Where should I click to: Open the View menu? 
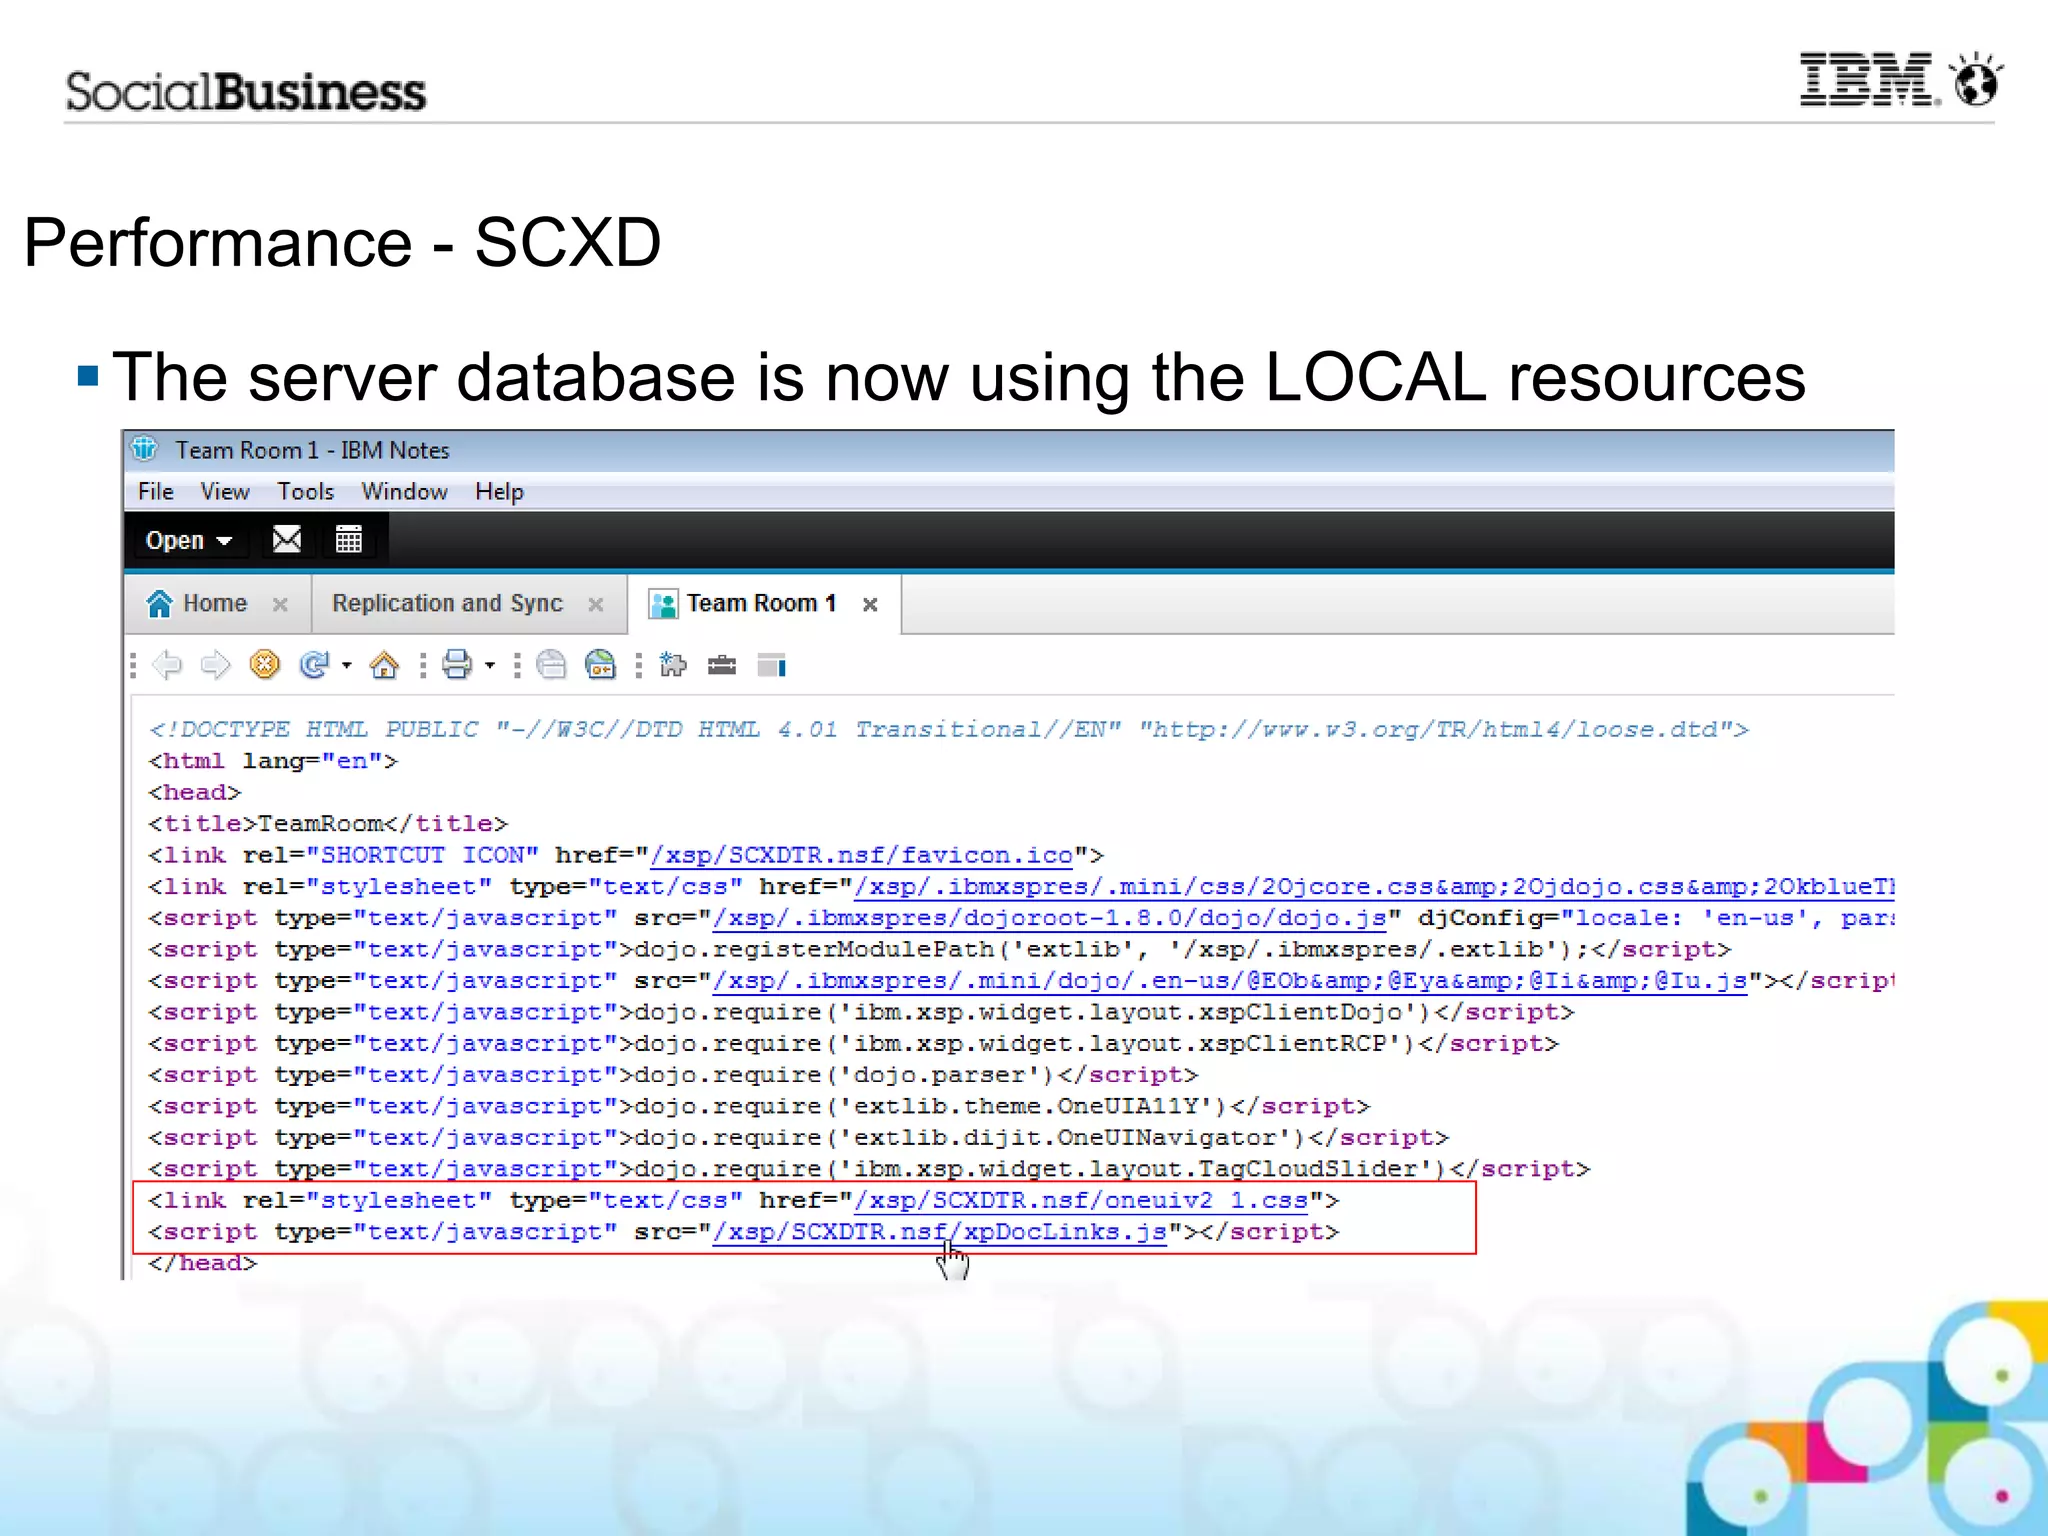[x=225, y=491]
